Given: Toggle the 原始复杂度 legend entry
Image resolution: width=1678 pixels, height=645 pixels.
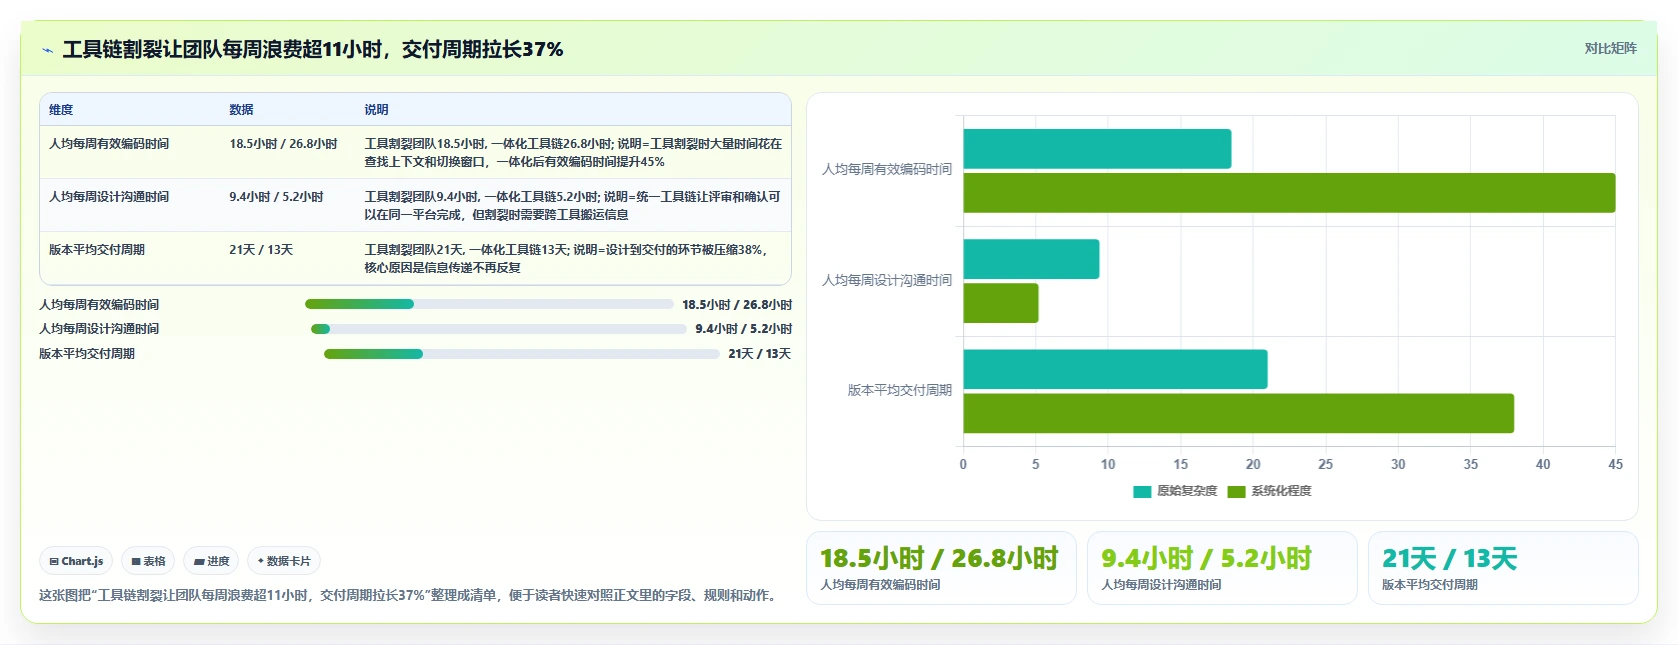Looking at the screenshot, I should 1175,491.
